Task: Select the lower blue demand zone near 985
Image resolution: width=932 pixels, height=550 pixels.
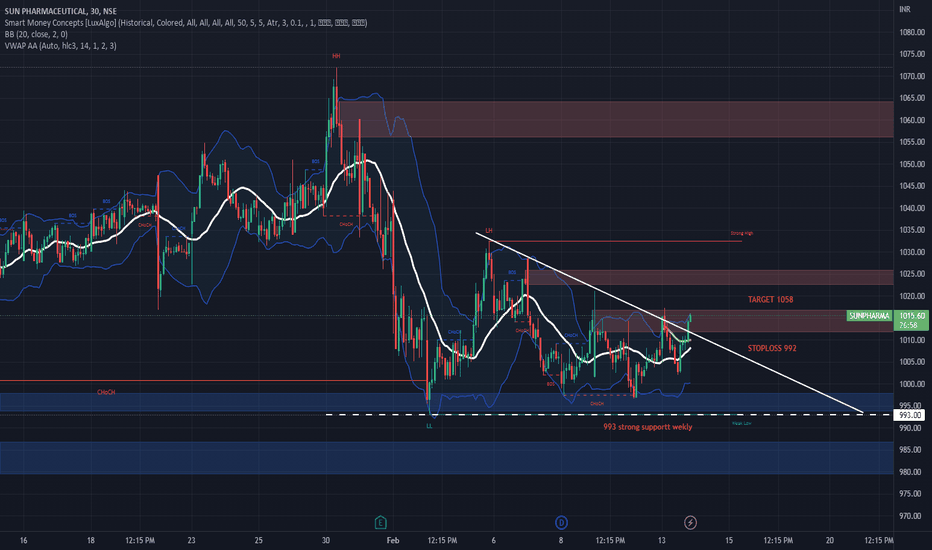Action: pyautogui.click(x=446, y=458)
